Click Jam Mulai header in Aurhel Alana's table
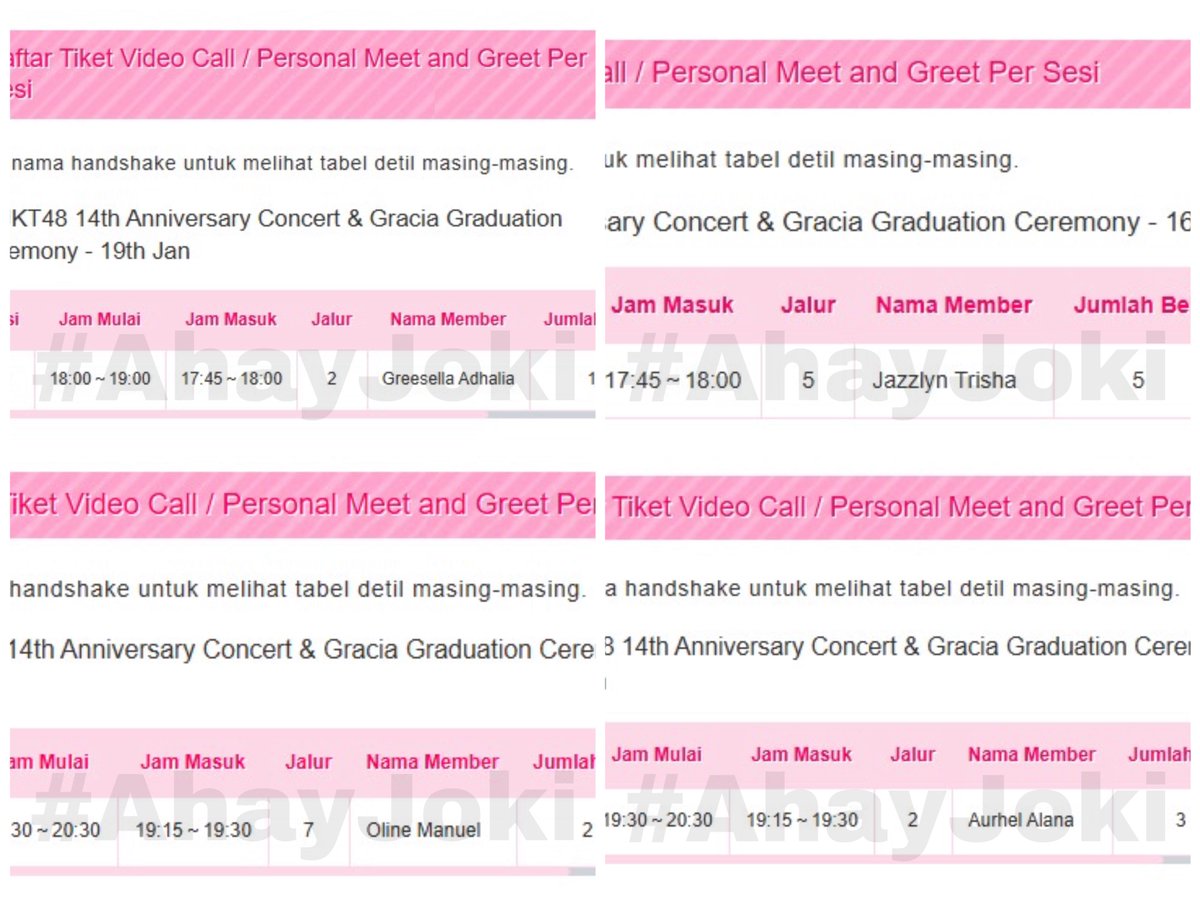 coord(657,755)
